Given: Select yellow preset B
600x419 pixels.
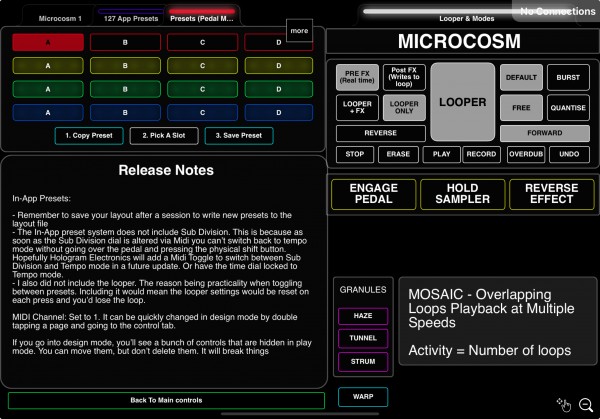Looking at the screenshot, I should 125,66.
